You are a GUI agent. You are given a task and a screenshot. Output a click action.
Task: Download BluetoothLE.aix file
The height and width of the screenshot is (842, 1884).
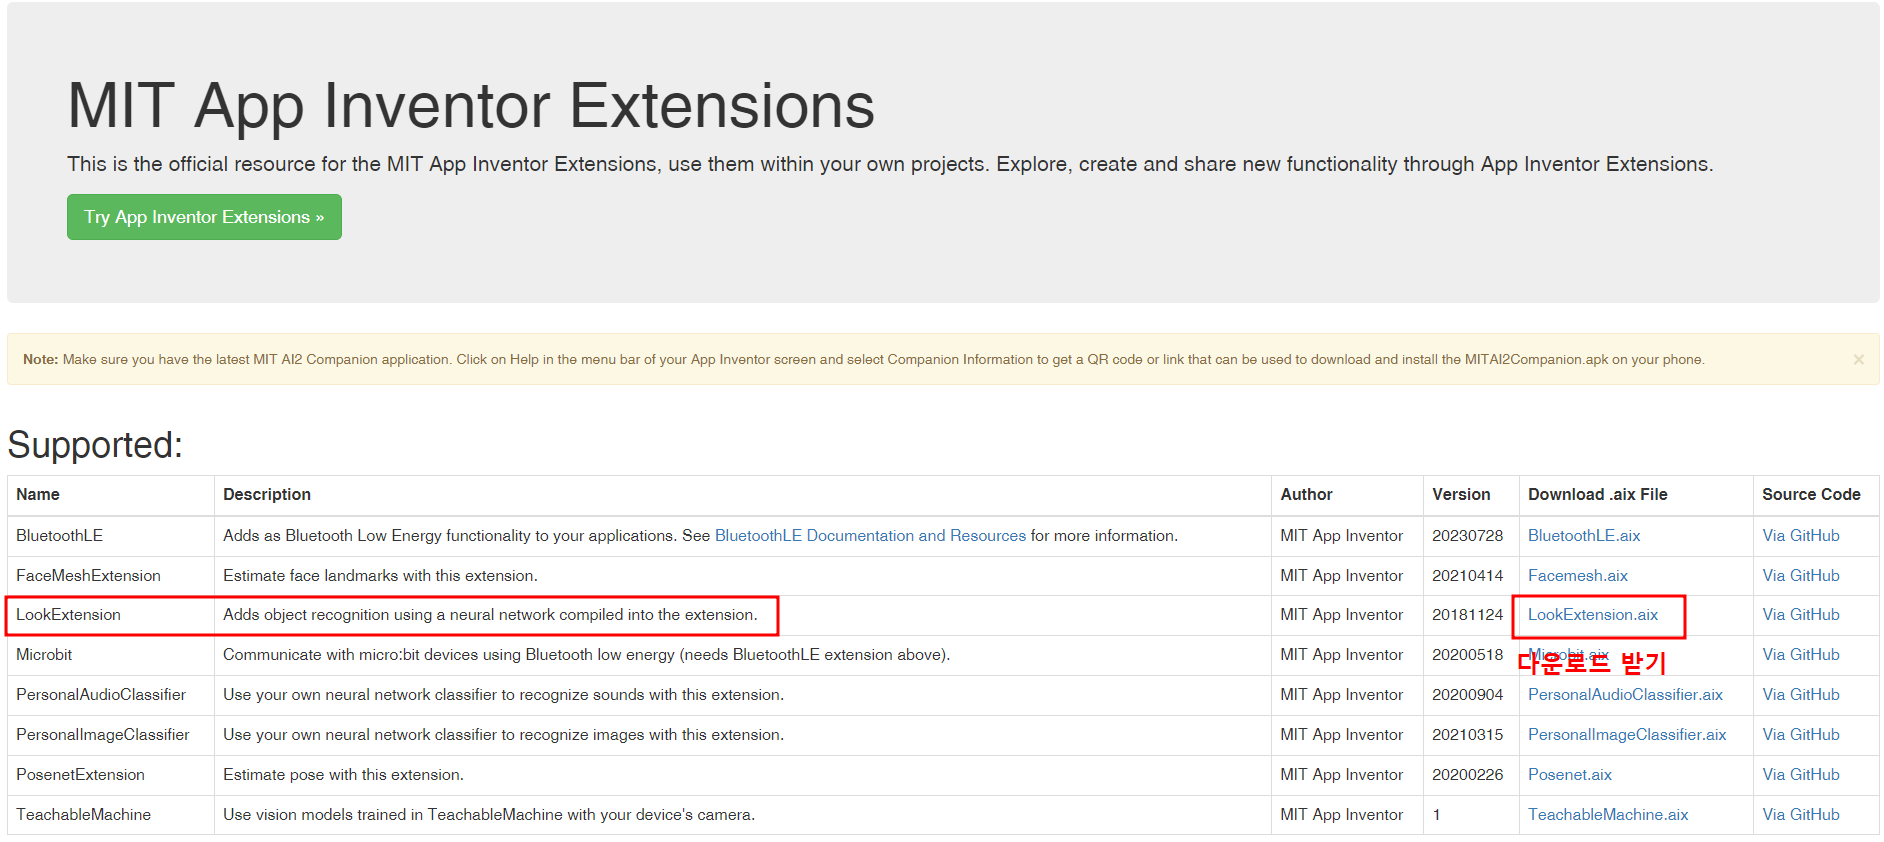coord(1584,536)
